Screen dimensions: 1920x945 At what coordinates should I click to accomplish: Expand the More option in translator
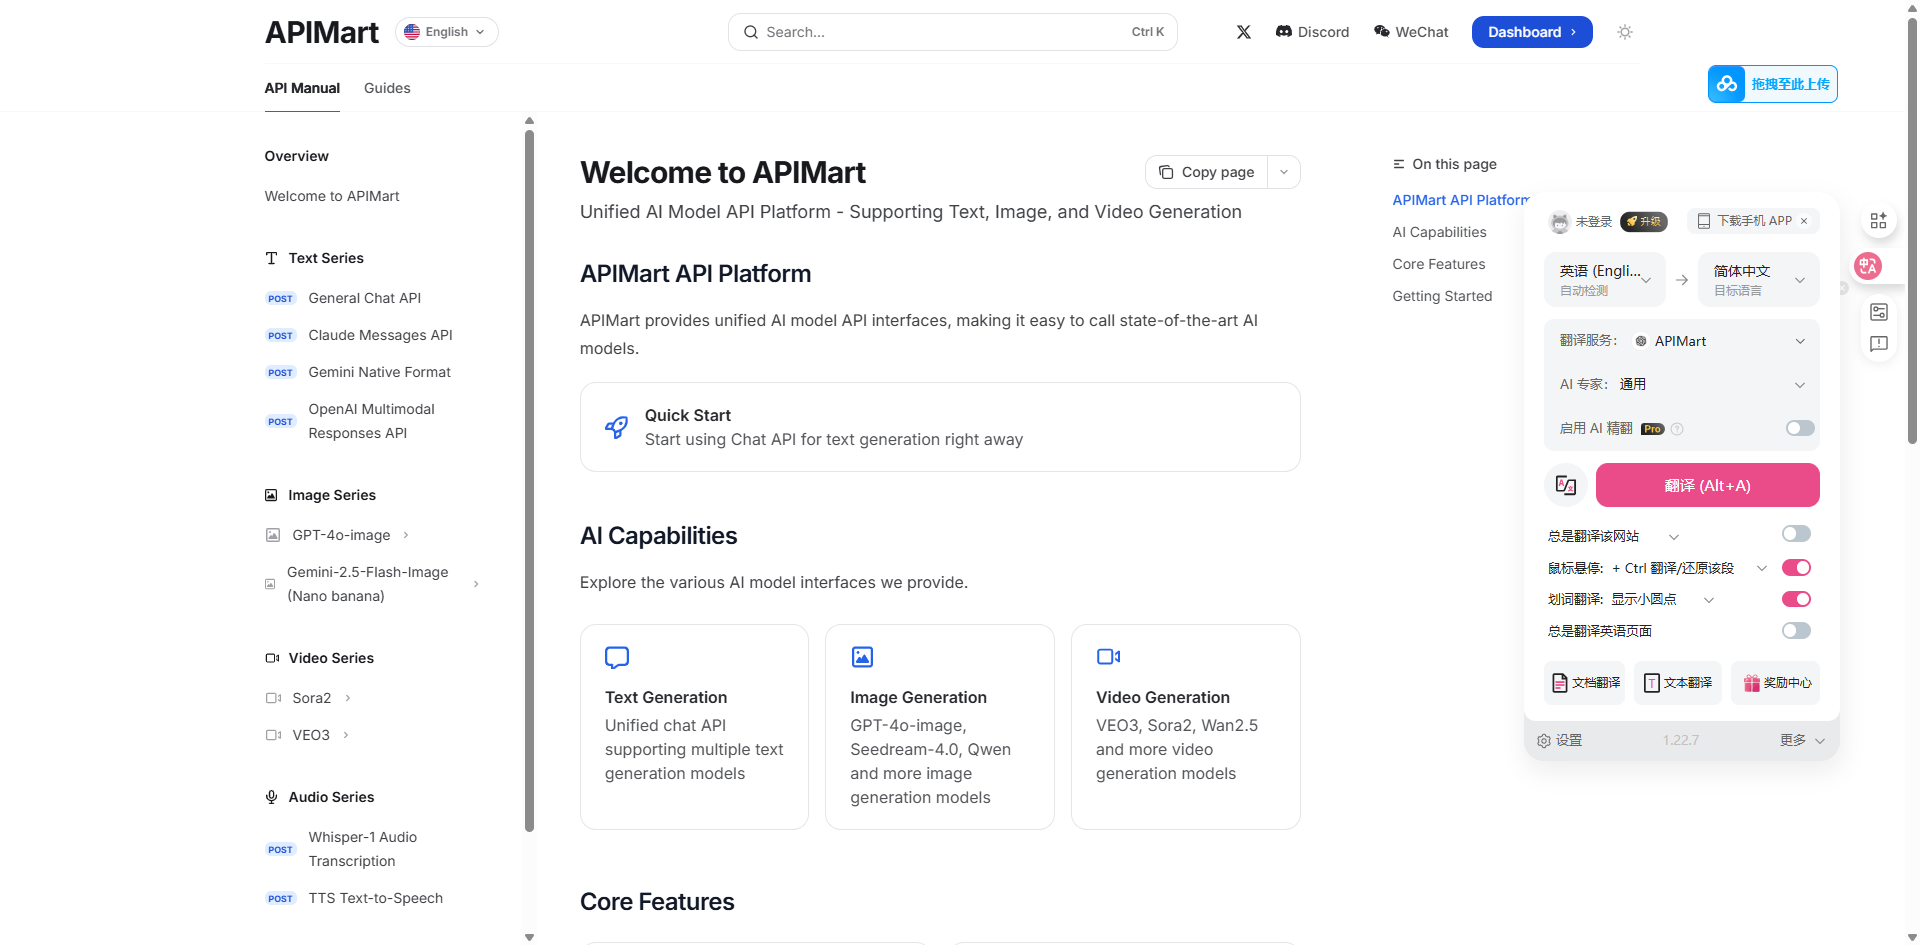tap(1802, 740)
